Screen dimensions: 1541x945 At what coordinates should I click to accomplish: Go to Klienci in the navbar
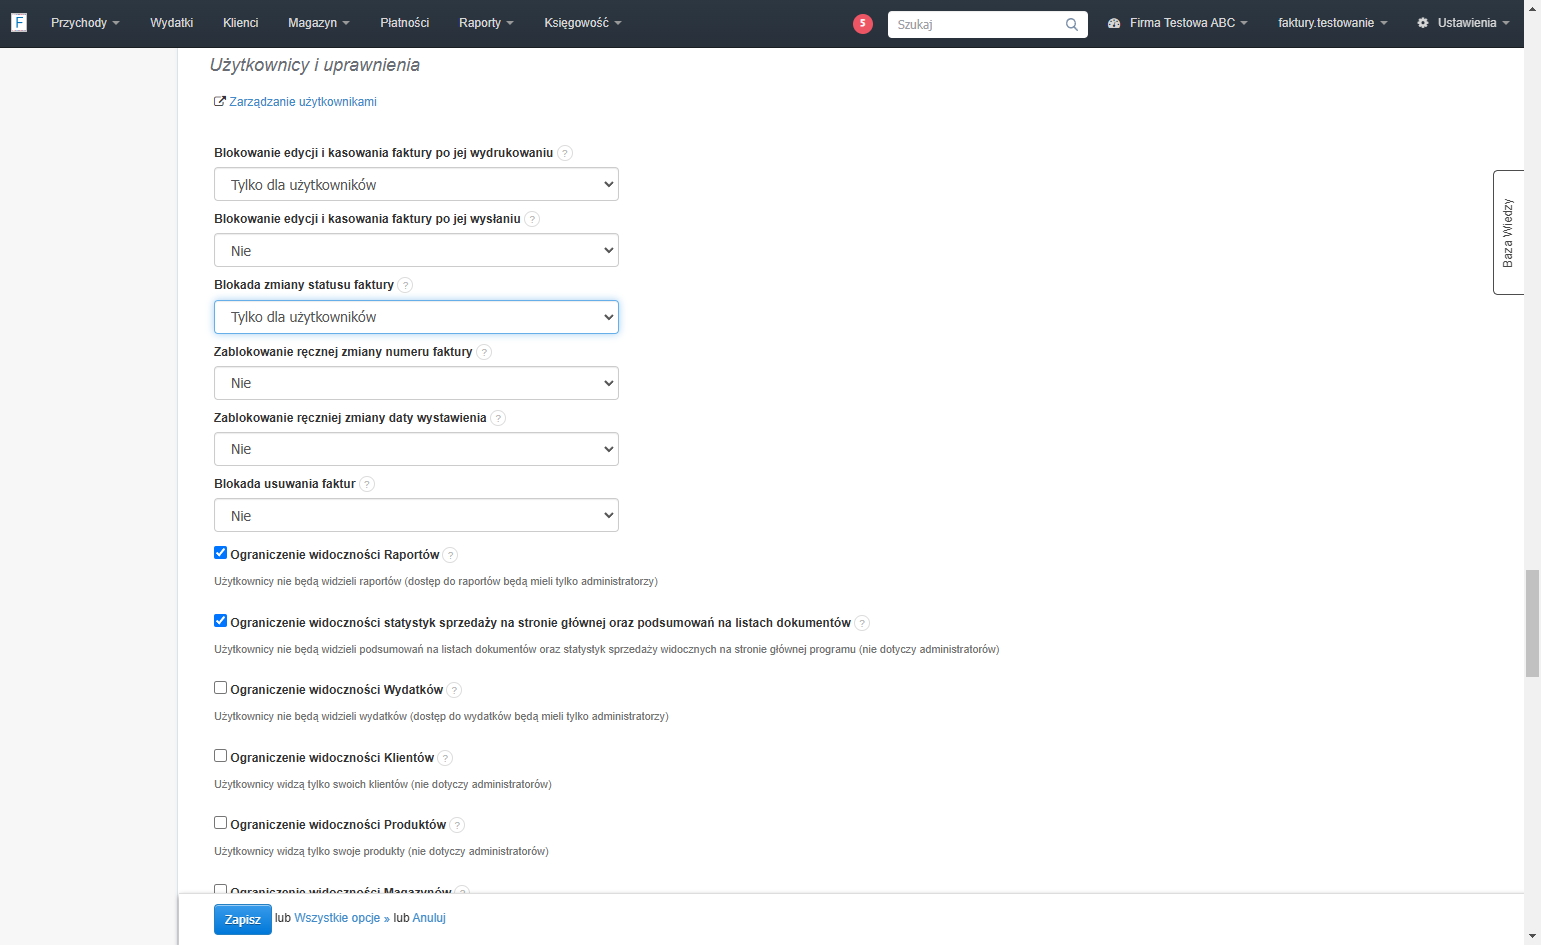(240, 23)
